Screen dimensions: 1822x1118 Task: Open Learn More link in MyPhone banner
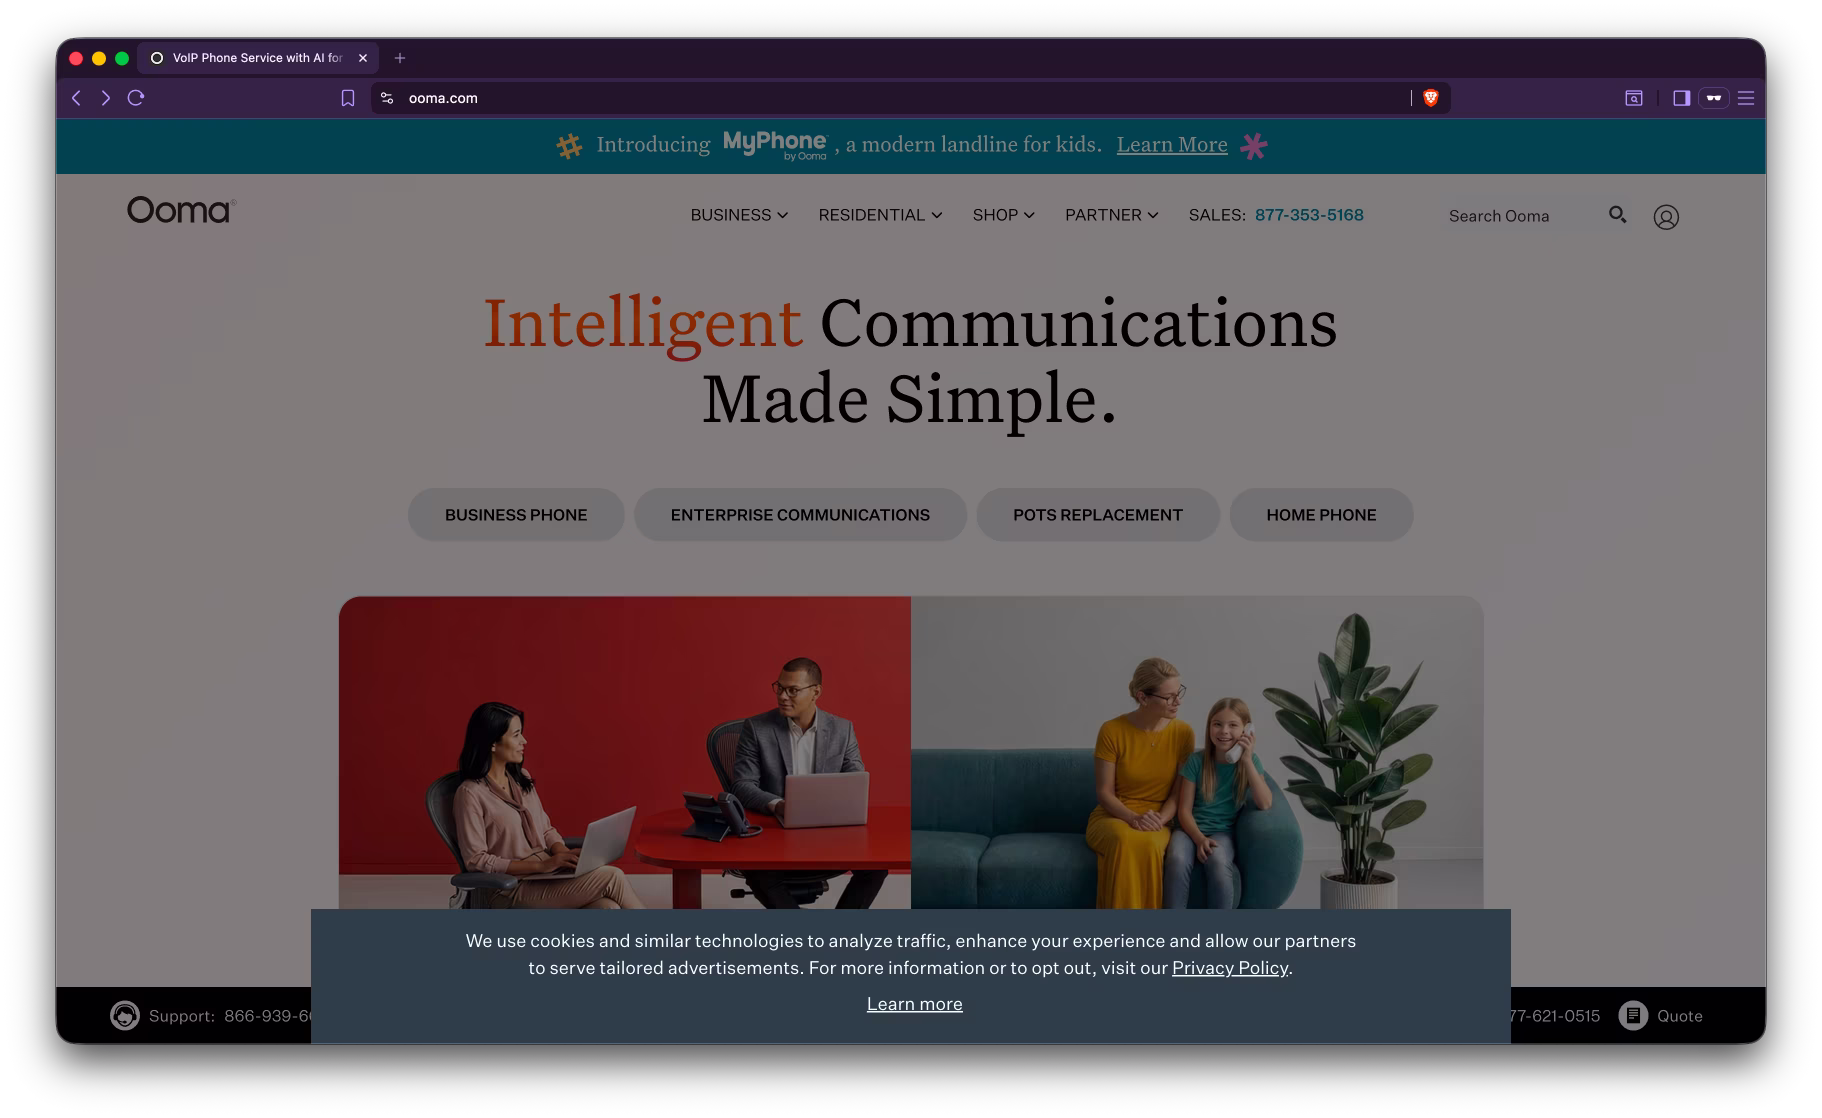[1172, 145]
